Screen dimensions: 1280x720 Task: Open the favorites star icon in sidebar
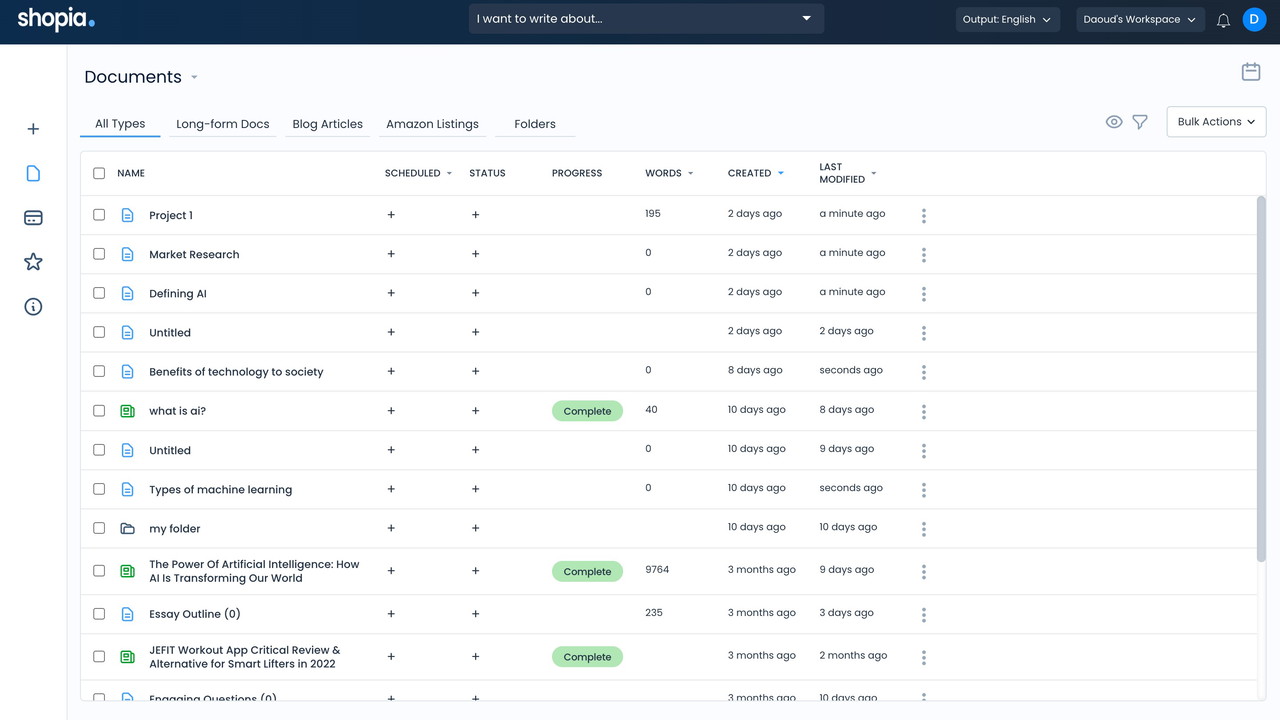33,262
